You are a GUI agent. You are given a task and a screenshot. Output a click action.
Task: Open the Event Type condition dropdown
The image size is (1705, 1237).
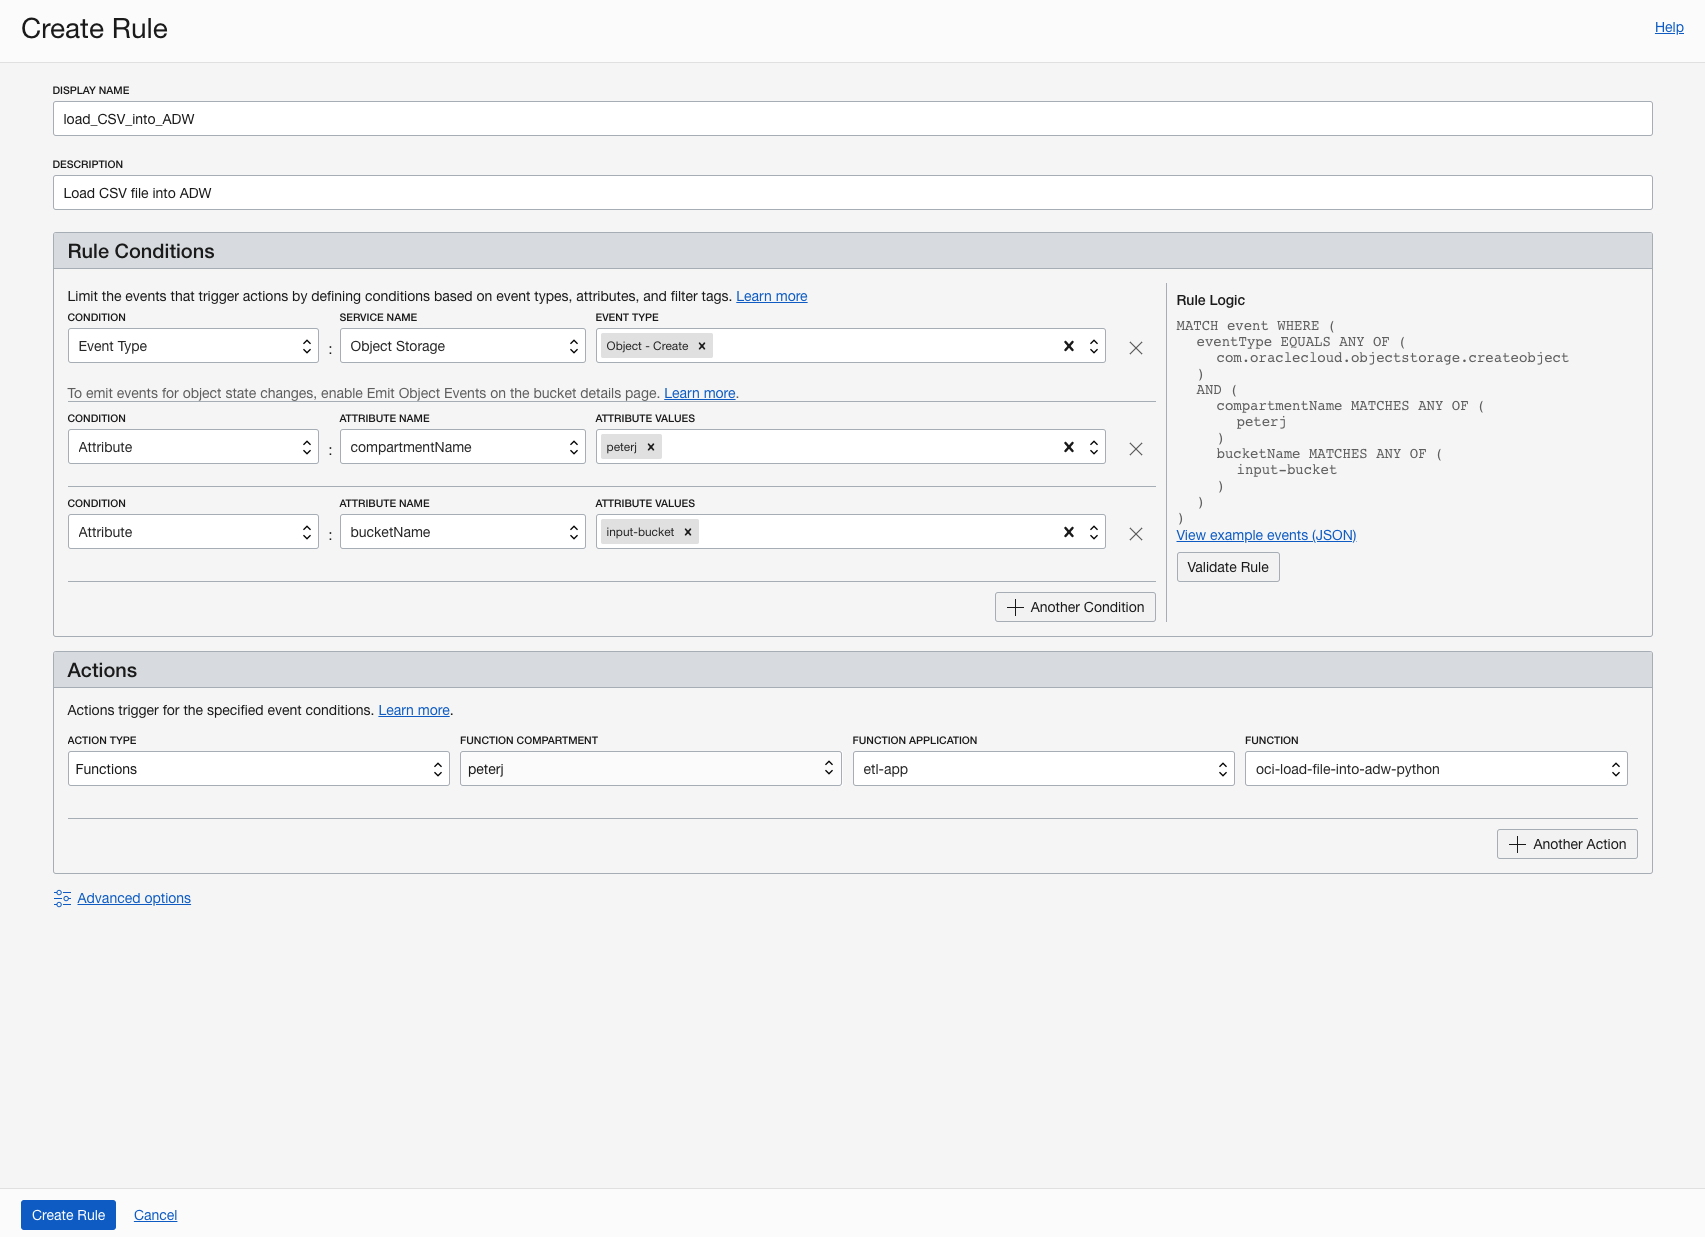[x=193, y=346]
